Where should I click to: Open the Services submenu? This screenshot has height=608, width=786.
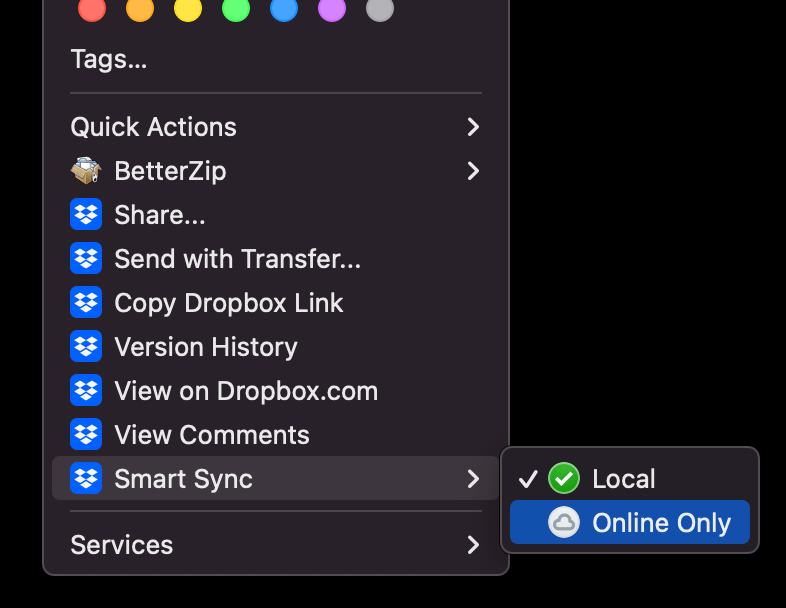(x=276, y=545)
